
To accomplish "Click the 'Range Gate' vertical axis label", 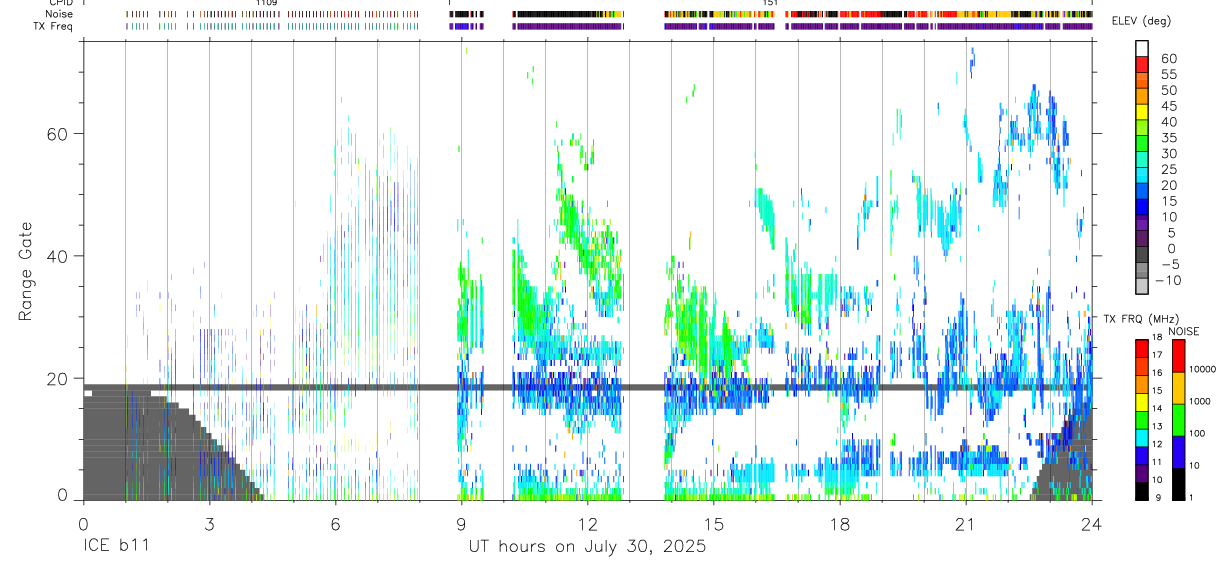I will point(24,271).
